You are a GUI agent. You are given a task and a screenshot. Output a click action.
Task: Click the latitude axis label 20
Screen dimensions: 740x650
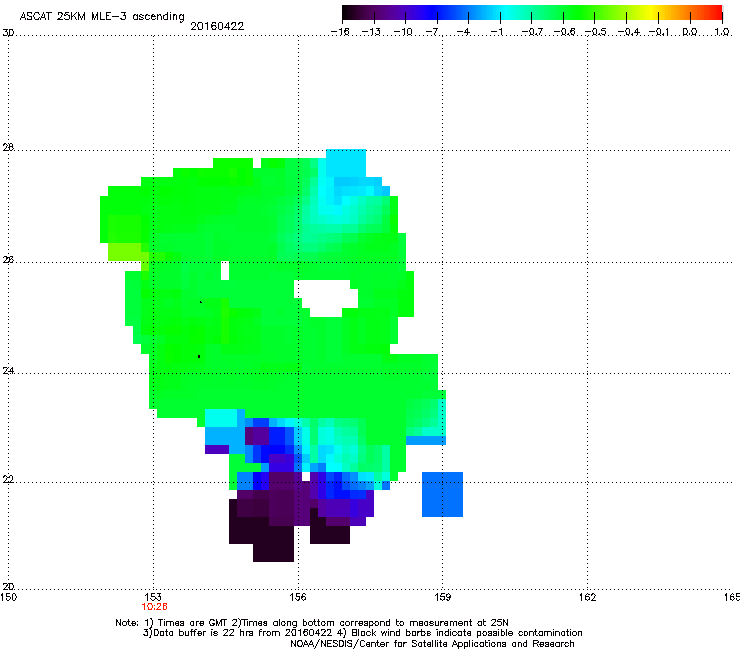click(x=8, y=586)
